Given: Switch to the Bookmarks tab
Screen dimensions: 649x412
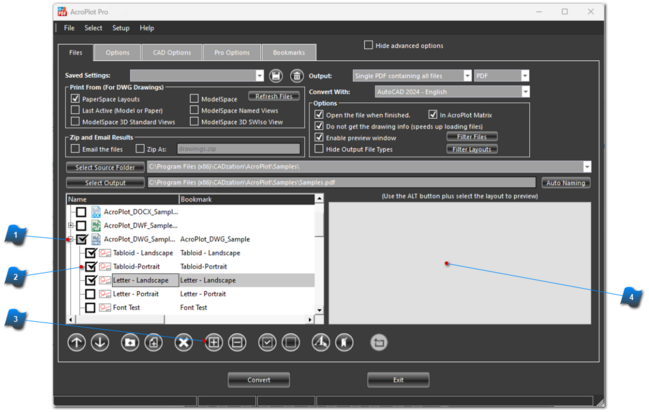Looking at the screenshot, I should (289, 53).
